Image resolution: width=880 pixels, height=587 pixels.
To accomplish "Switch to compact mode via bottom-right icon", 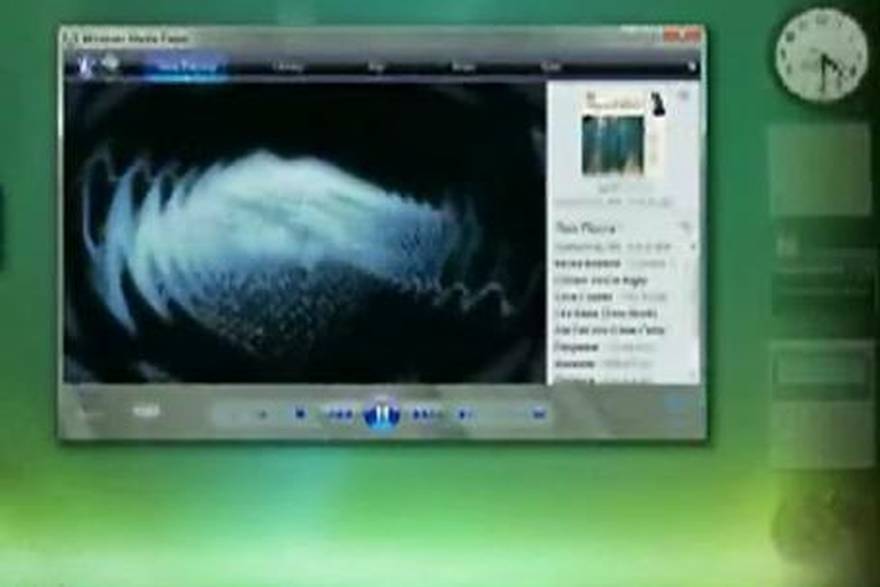I will pos(675,405).
